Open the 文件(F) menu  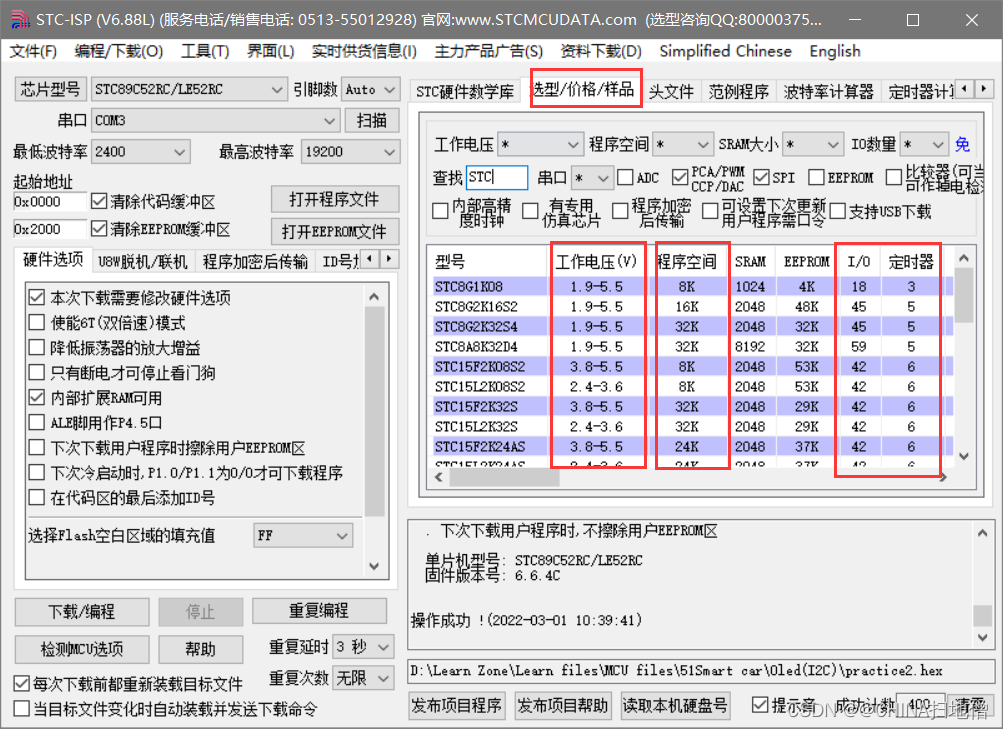33,51
